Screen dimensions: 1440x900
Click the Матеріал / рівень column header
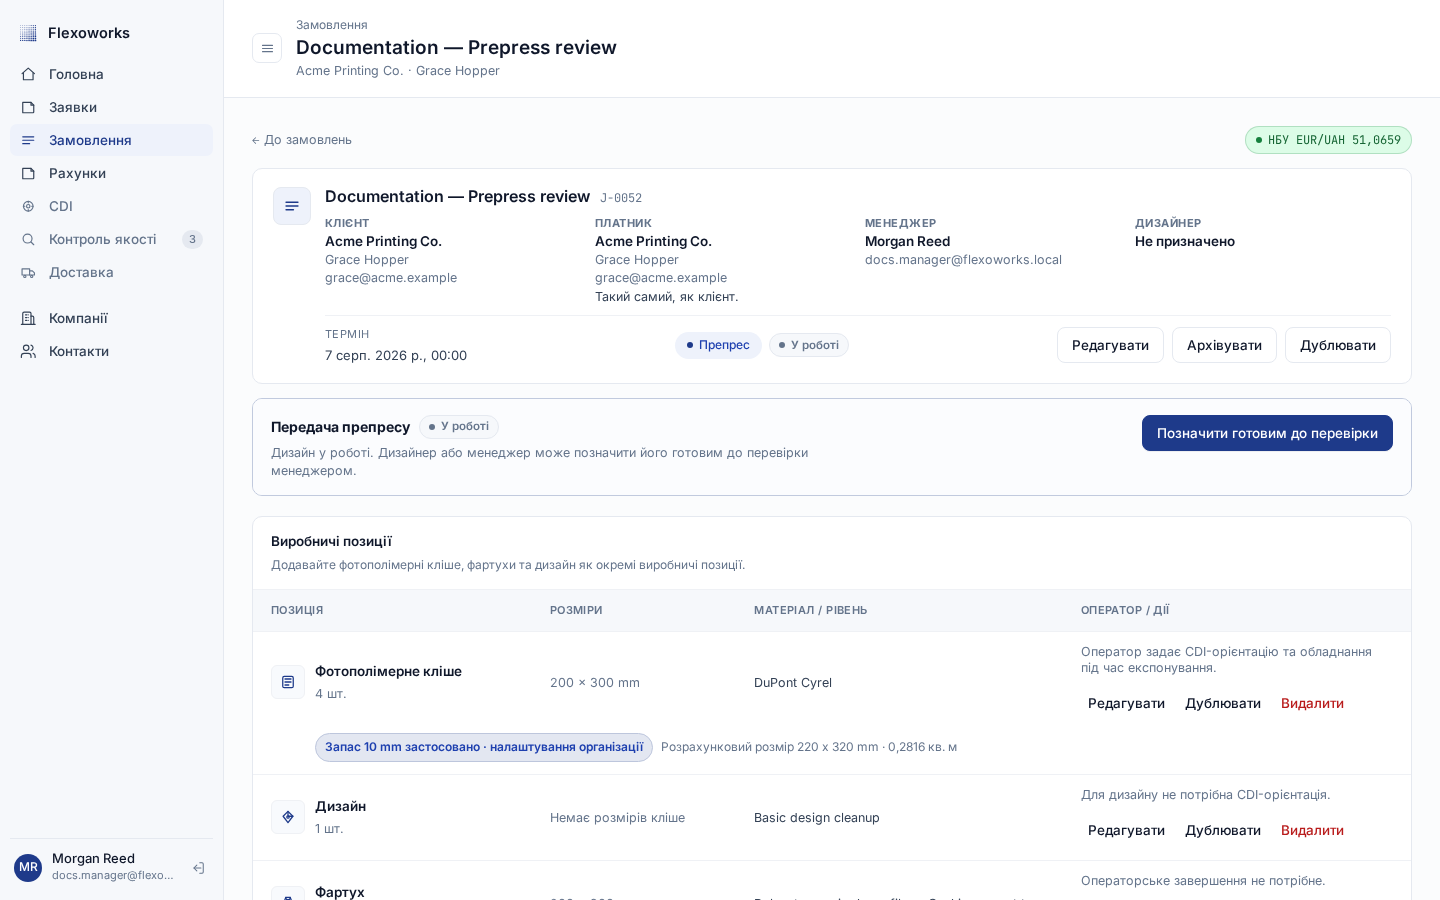pyautogui.click(x=811, y=610)
